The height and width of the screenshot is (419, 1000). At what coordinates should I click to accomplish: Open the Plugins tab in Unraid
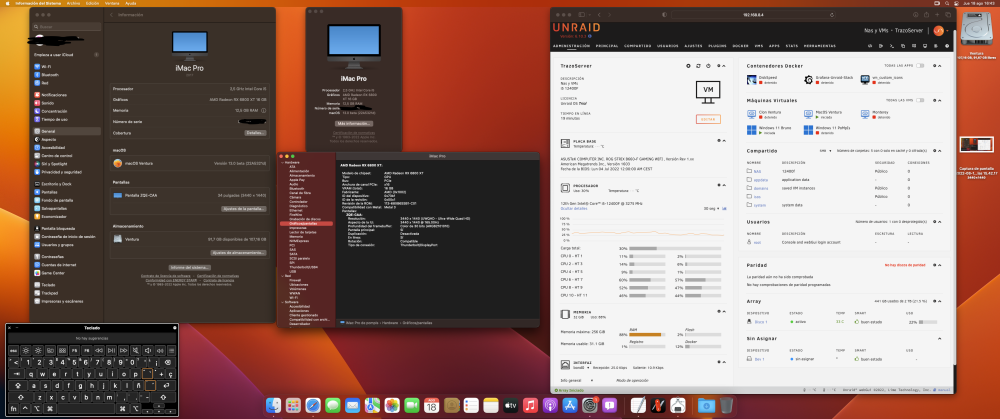(717, 46)
